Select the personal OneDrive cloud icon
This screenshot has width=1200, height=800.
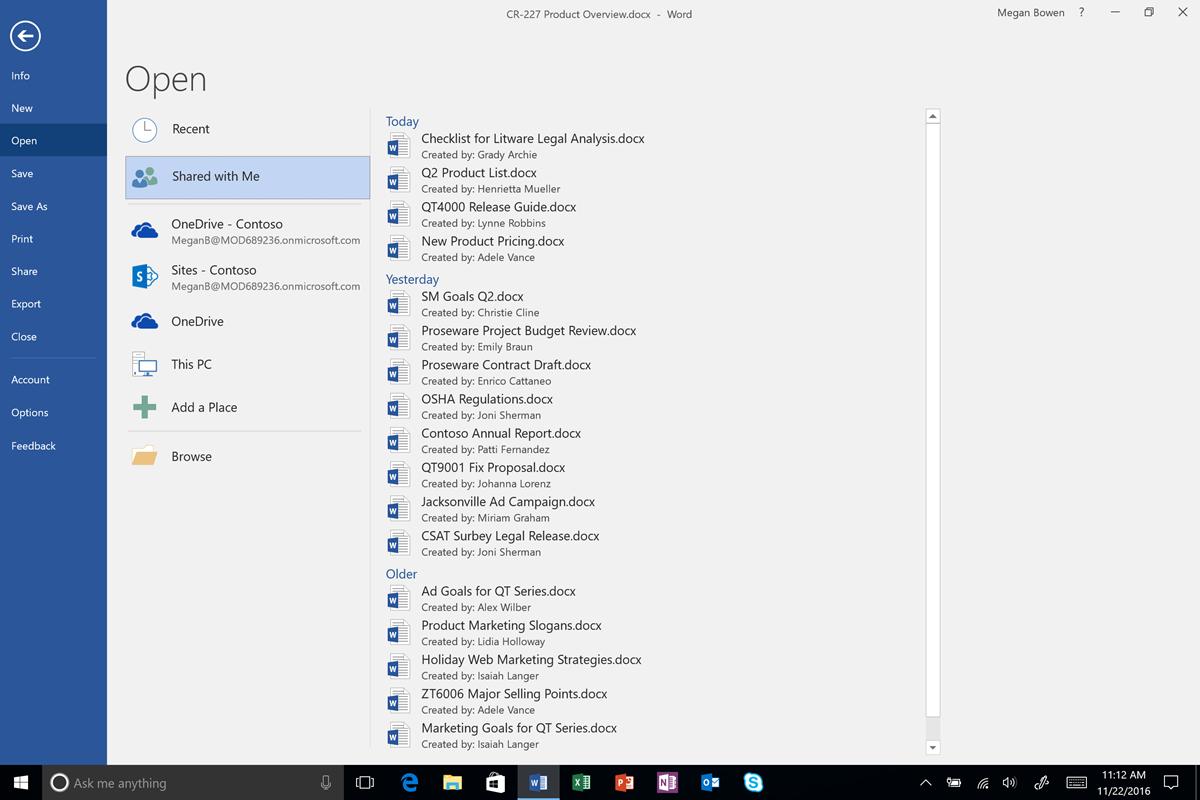click(x=145, y=321)
